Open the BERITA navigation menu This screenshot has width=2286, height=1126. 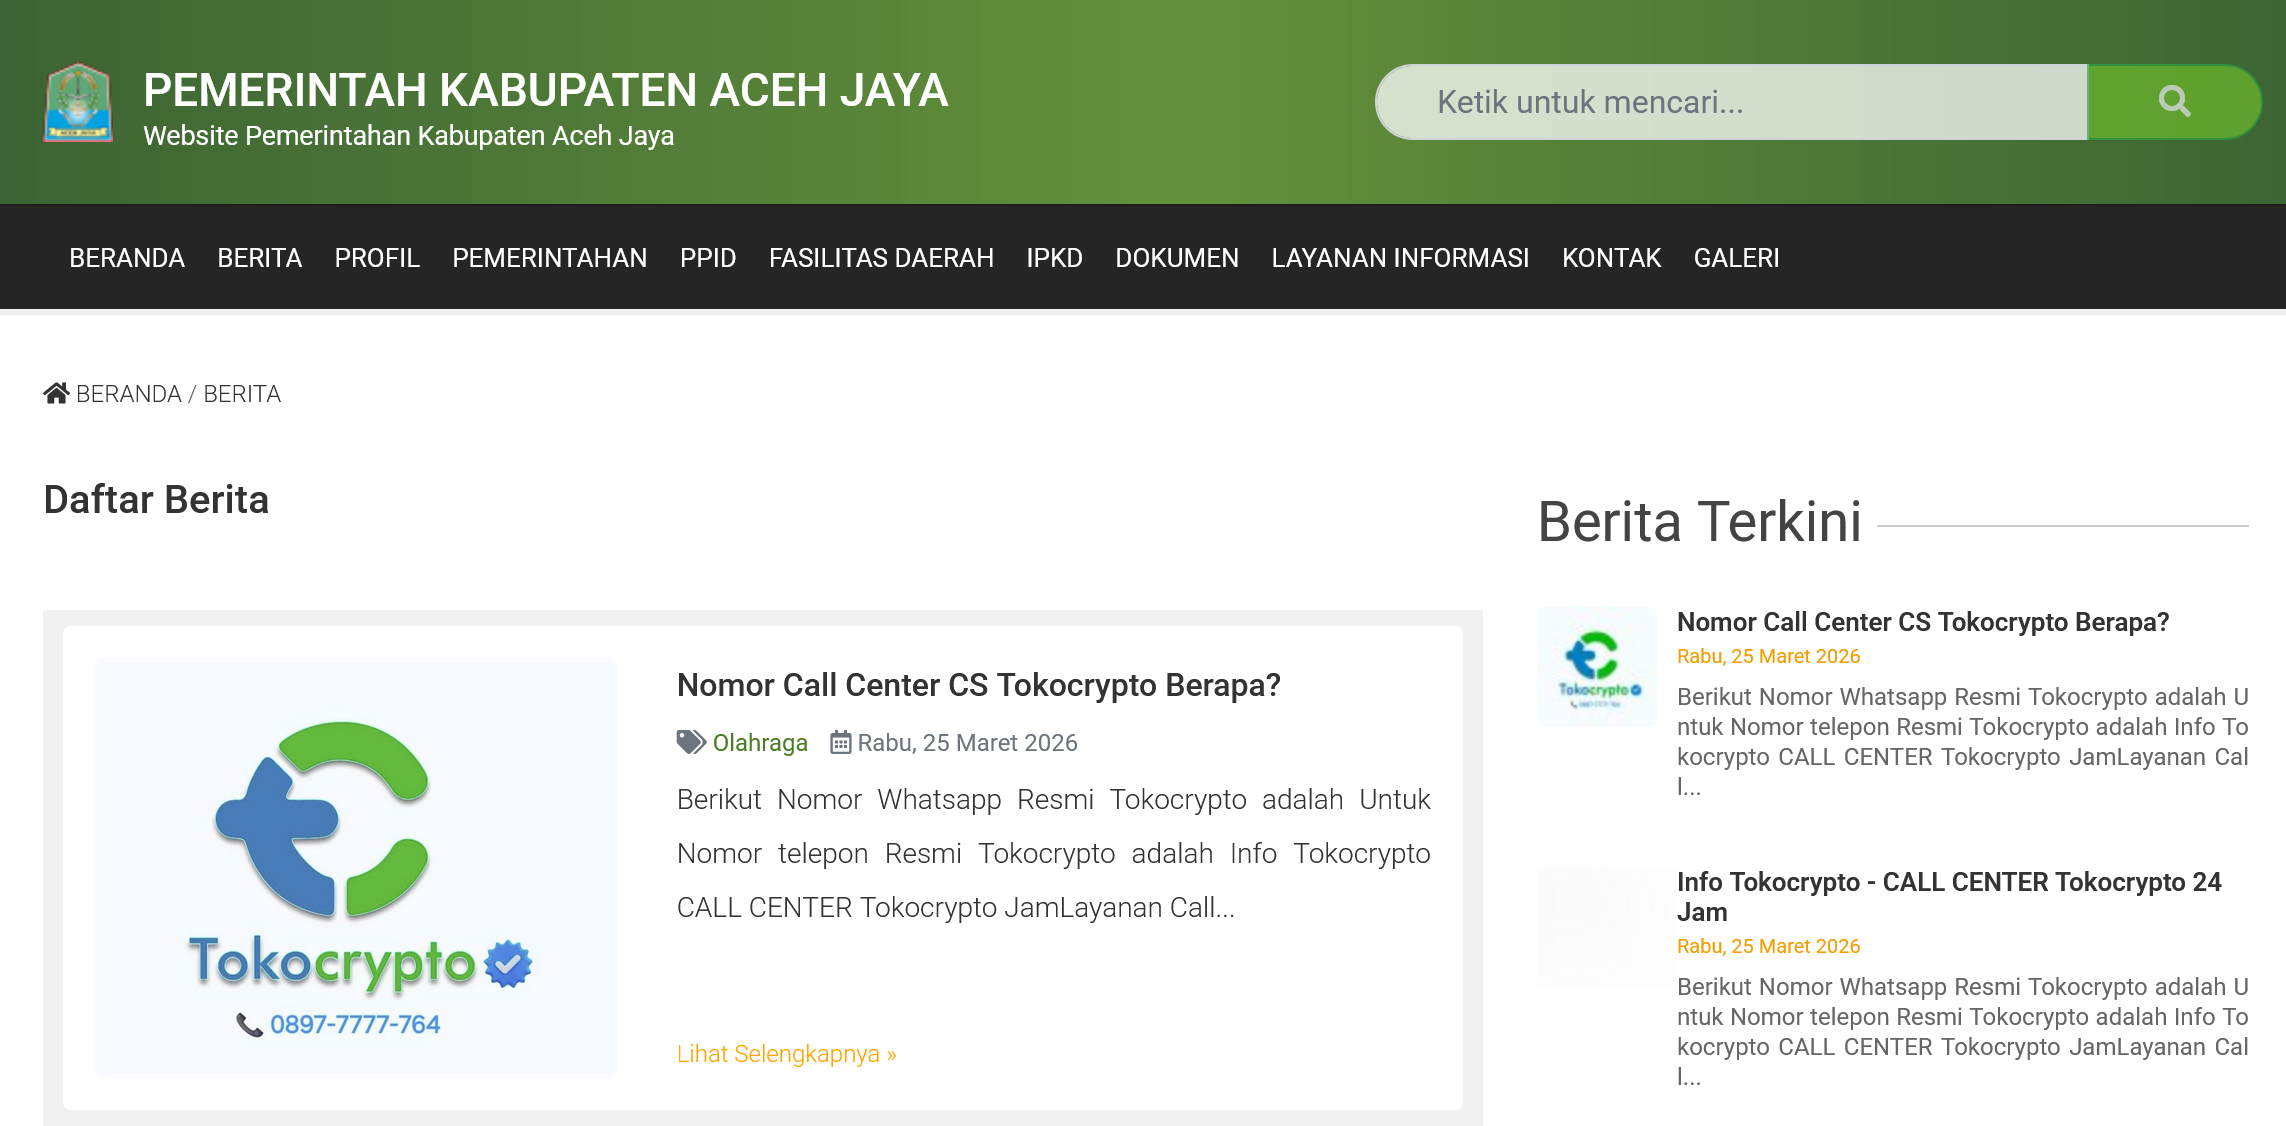point(259,258)
